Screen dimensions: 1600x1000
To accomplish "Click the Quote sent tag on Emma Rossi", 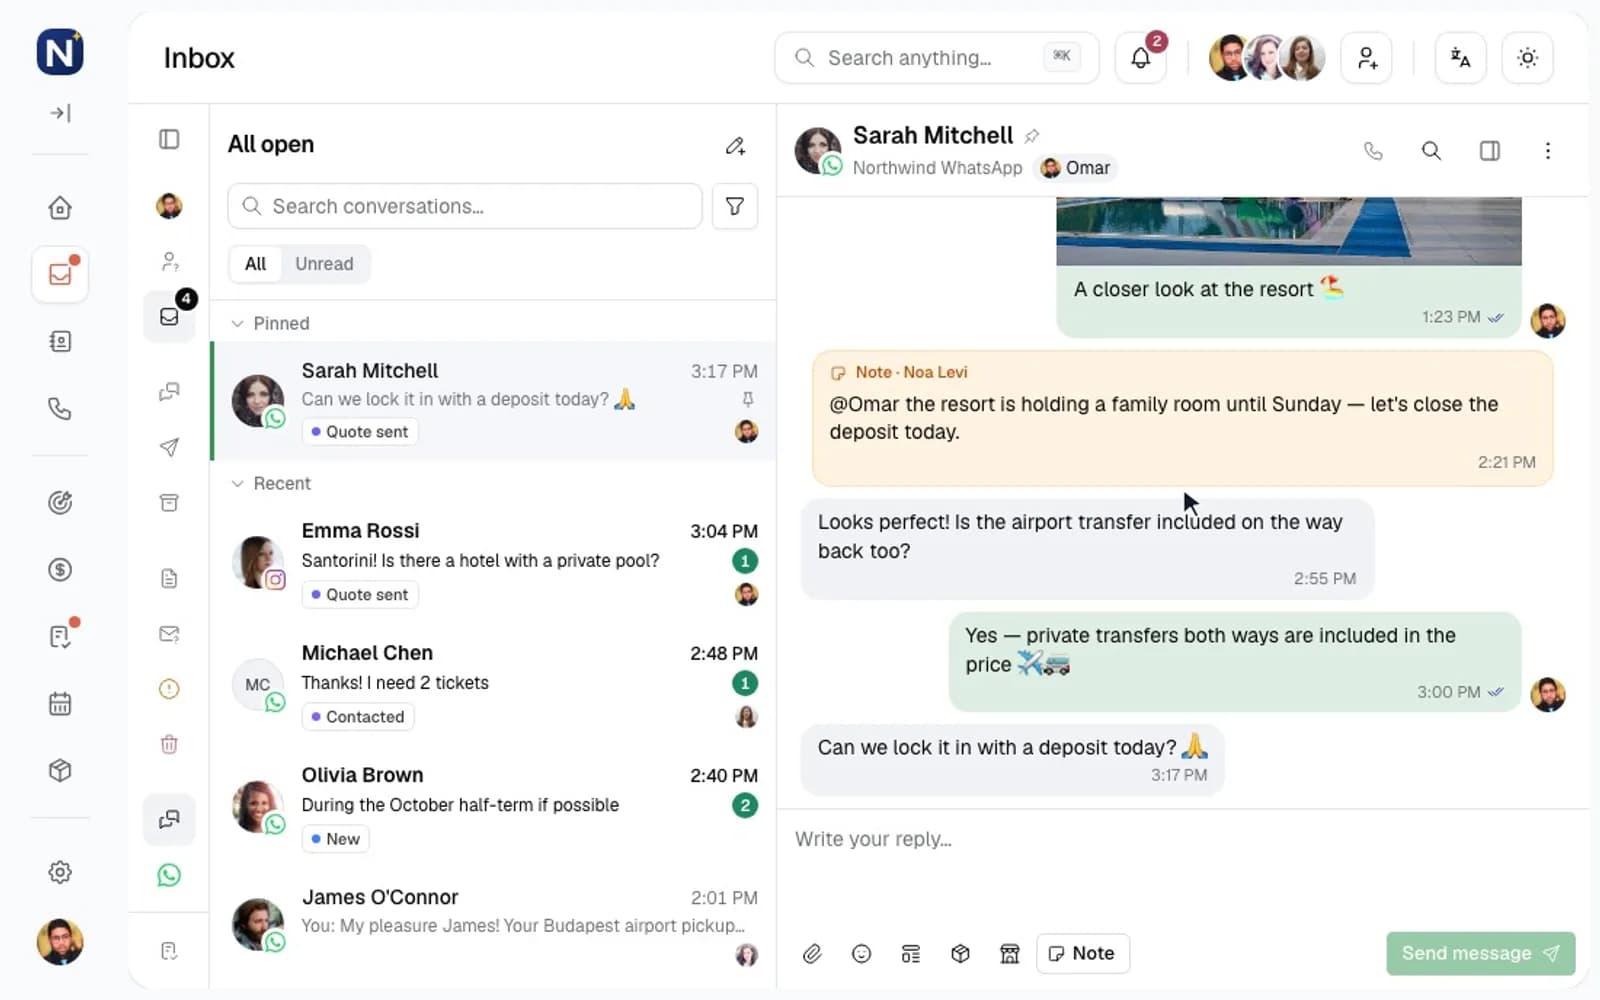I will point(360,595).
